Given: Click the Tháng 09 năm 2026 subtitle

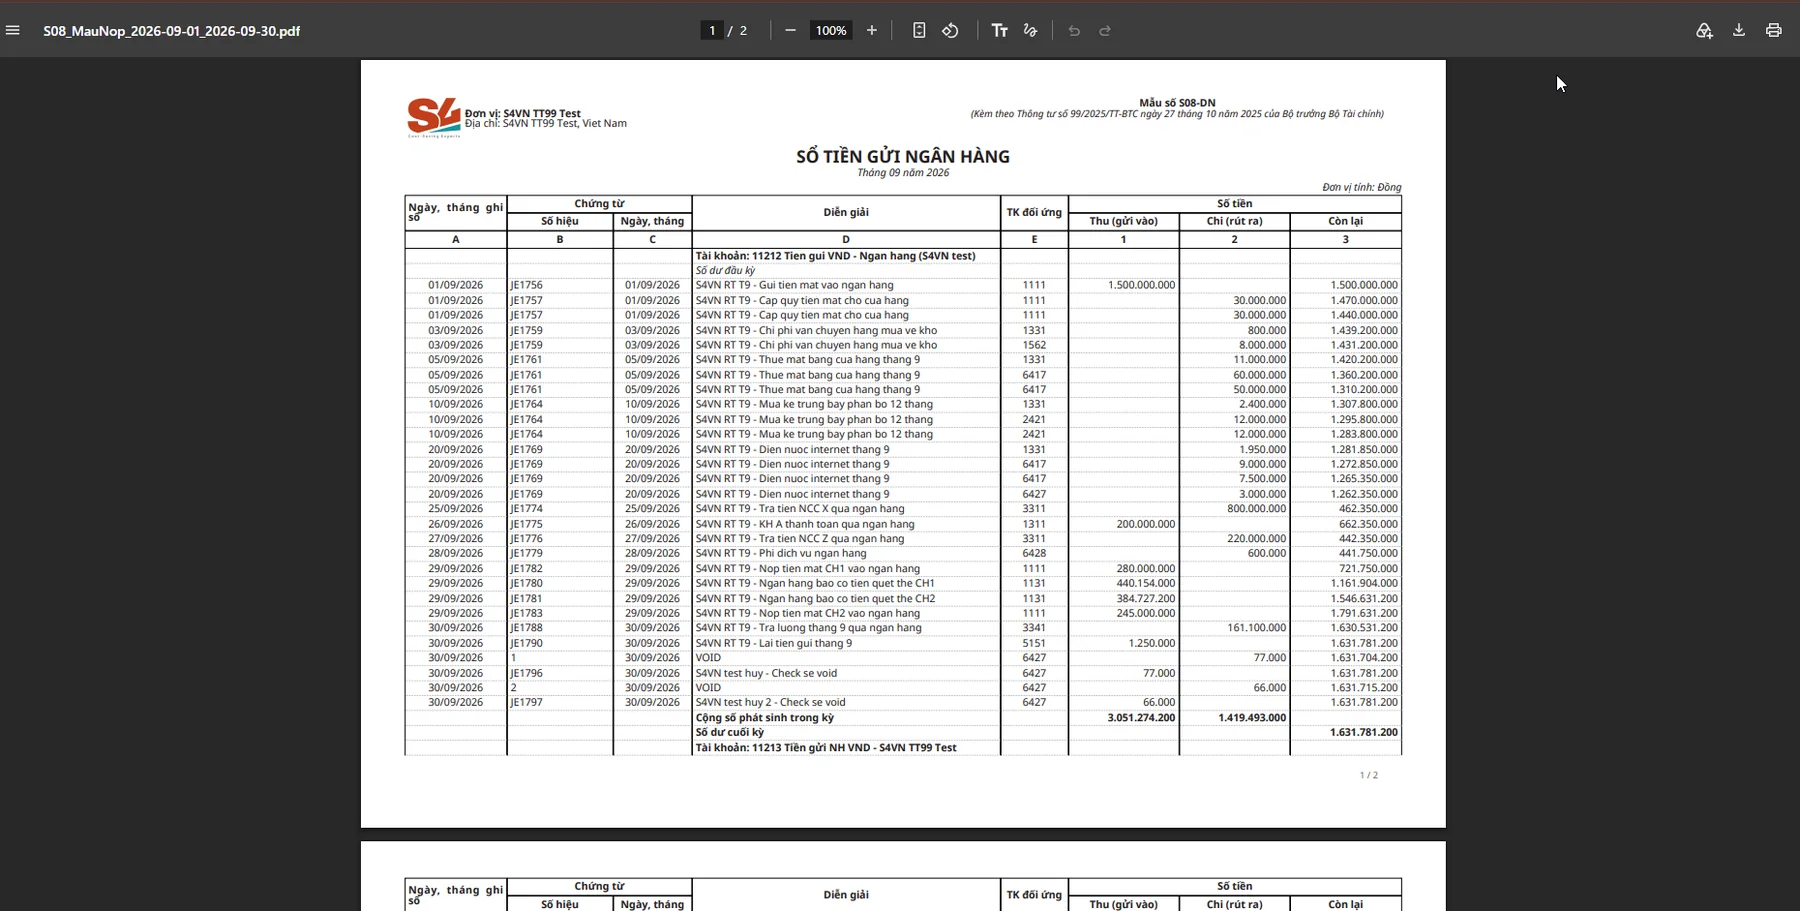Looking at the screenshot, I should [x=903, y=173].
